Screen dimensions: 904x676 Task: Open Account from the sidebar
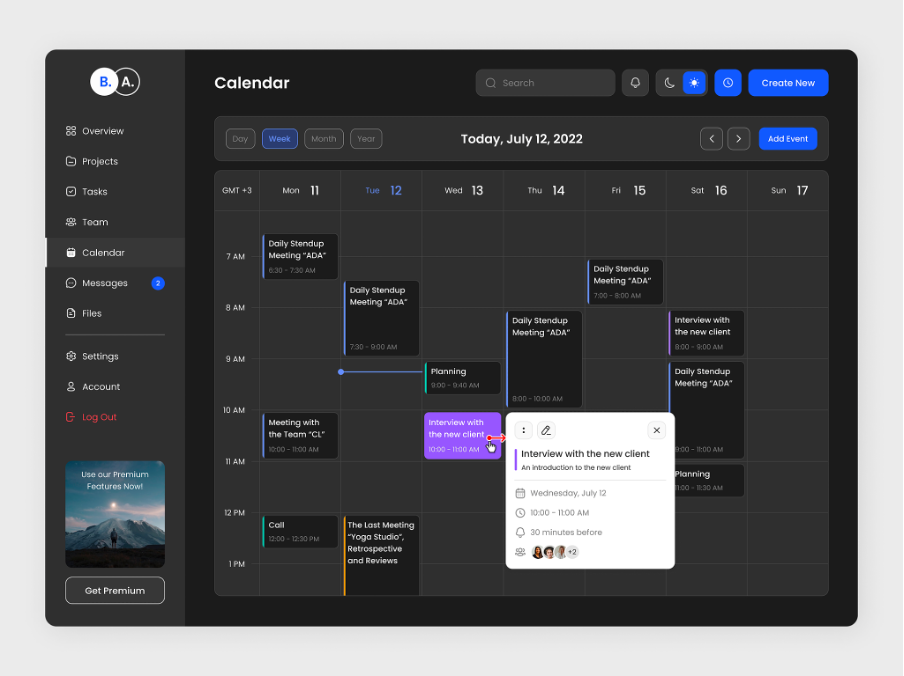(115, 387)
